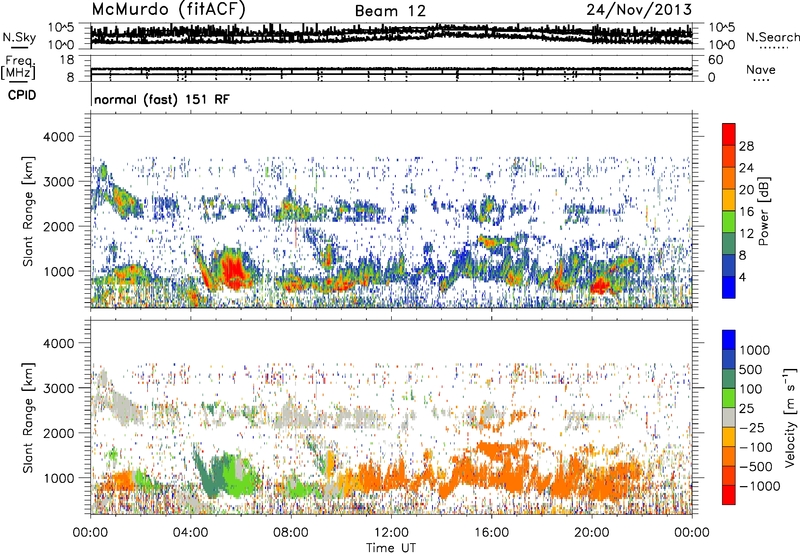Screen dimensions: 800x554
Task: Click the 4 value on the power scale
Action: tap(742, 277)
